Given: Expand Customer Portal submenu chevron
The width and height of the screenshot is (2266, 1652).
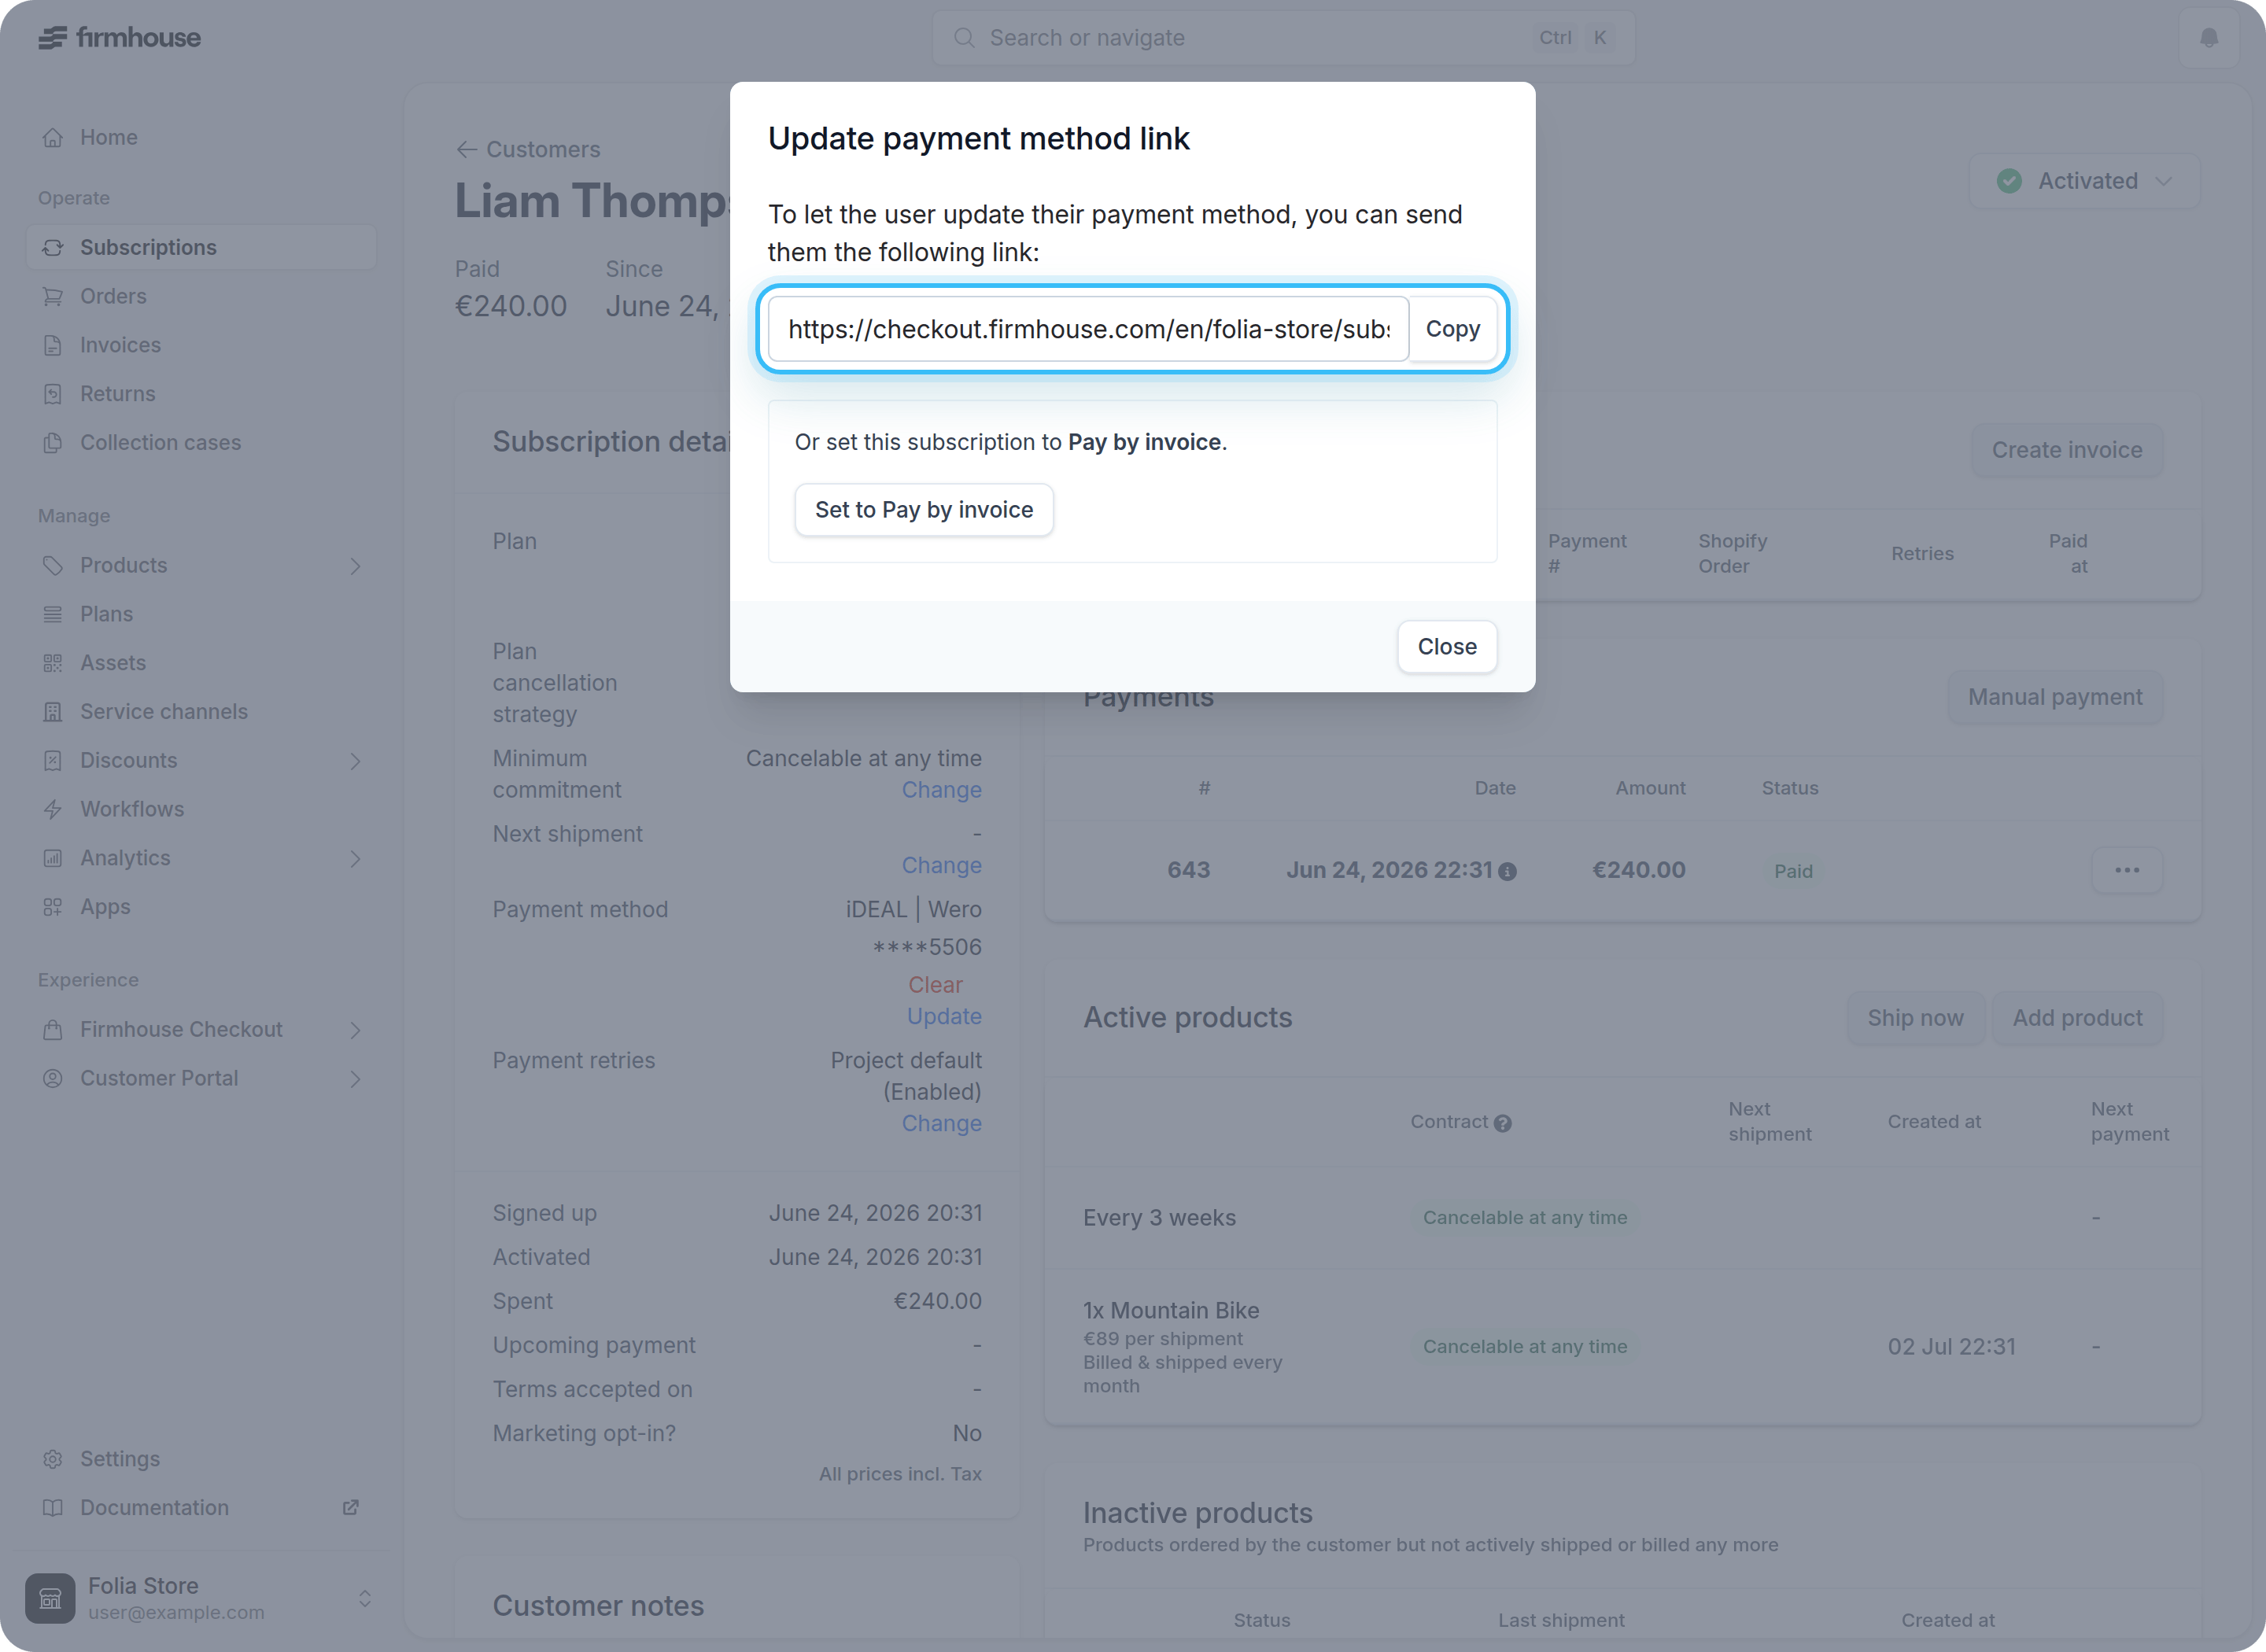Looking at the screenshot, I should [355, 1079].
